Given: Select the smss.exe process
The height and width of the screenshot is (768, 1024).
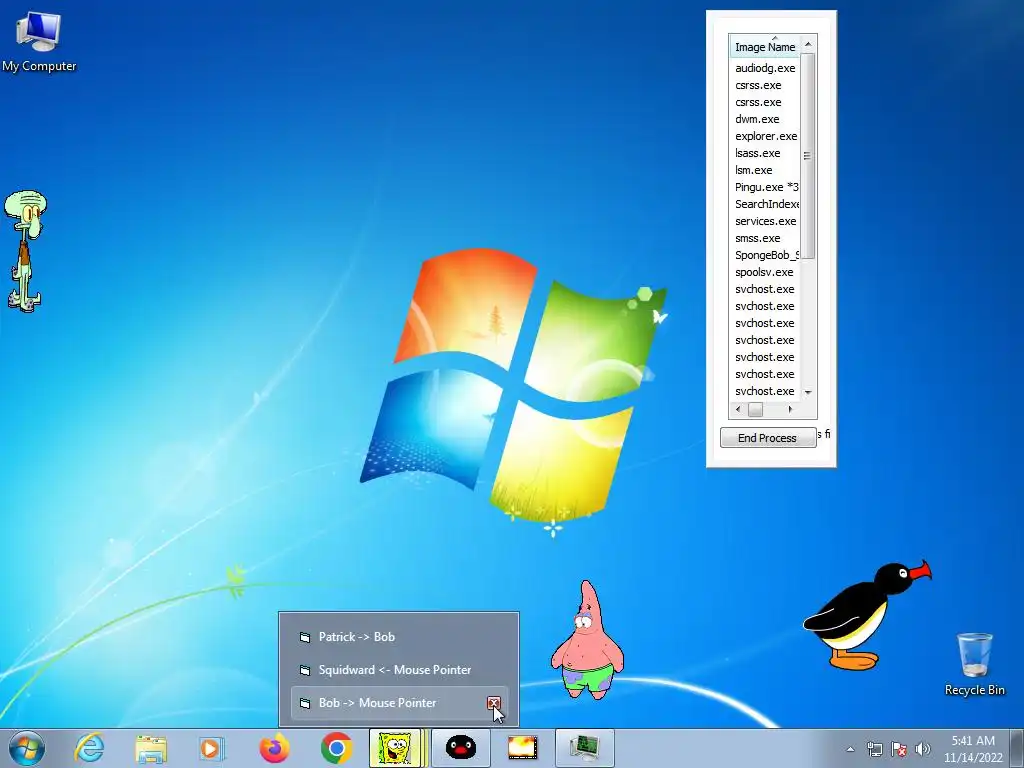Looking at the screenshot, I should 765,238.
